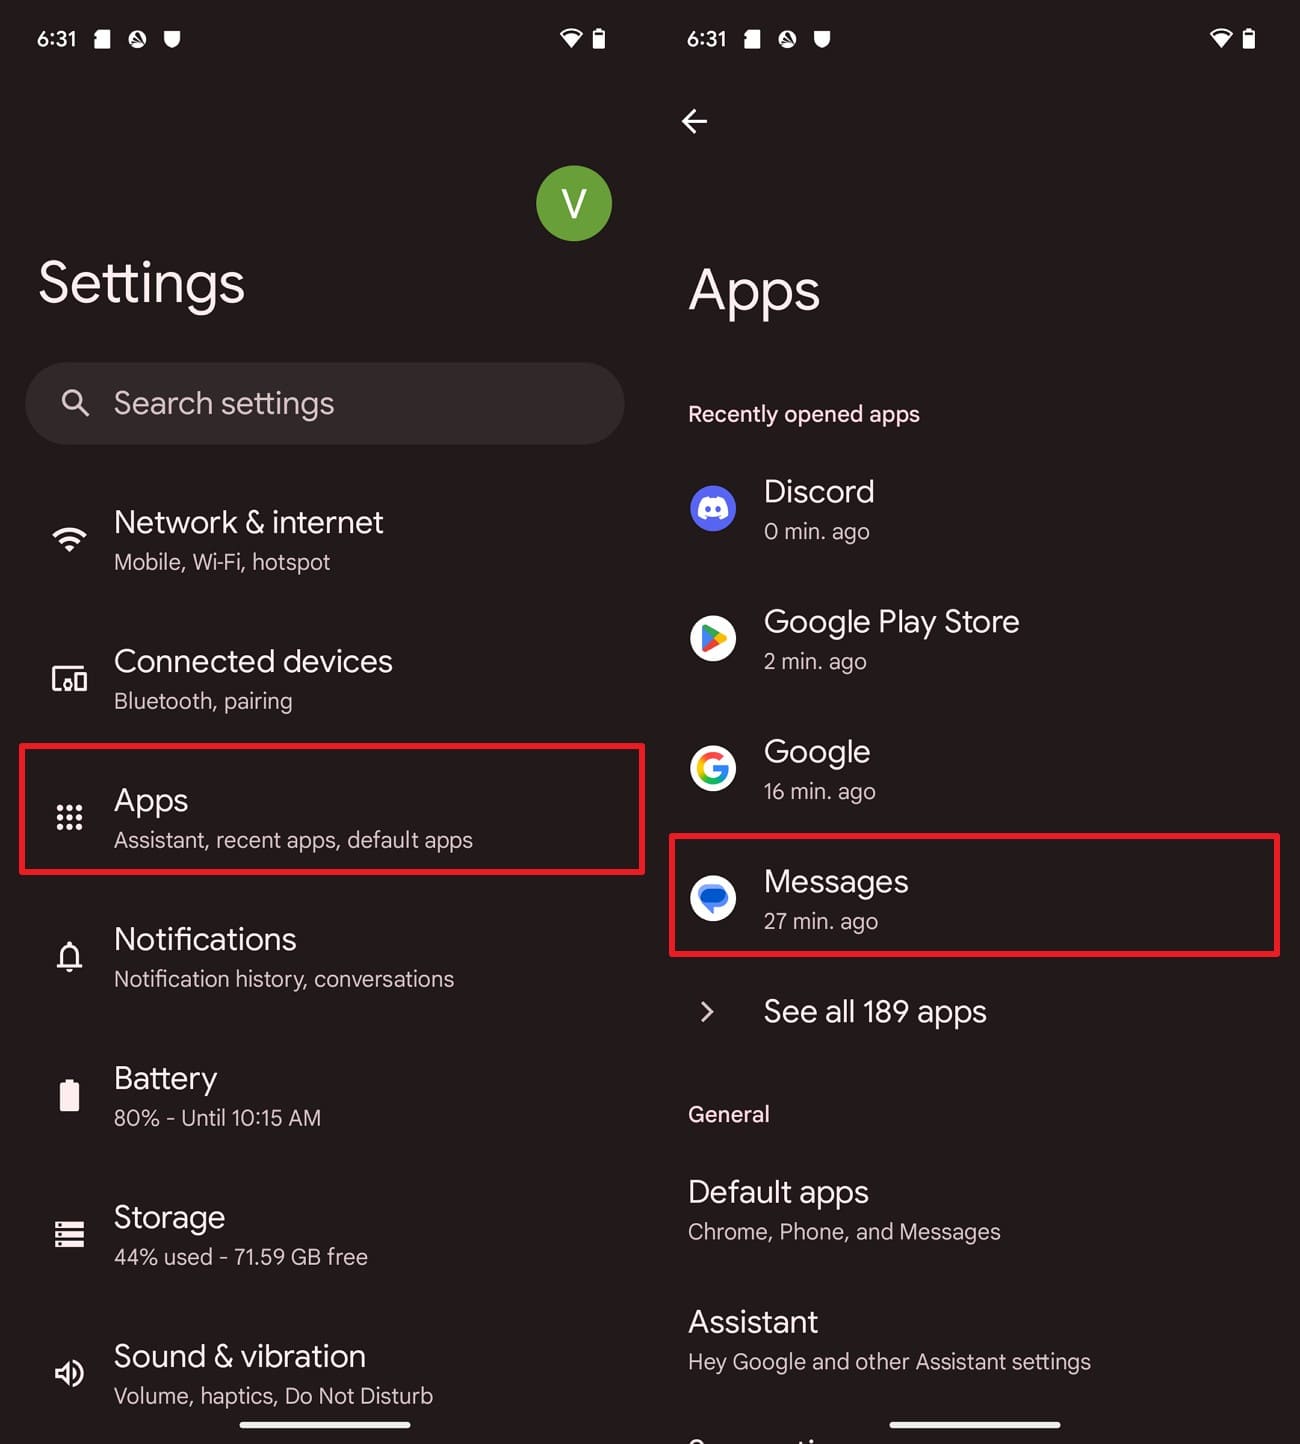Go back using the arrow on Apps screen
The width and height of the screenshot is (1300, 1444).
[695, 121]
